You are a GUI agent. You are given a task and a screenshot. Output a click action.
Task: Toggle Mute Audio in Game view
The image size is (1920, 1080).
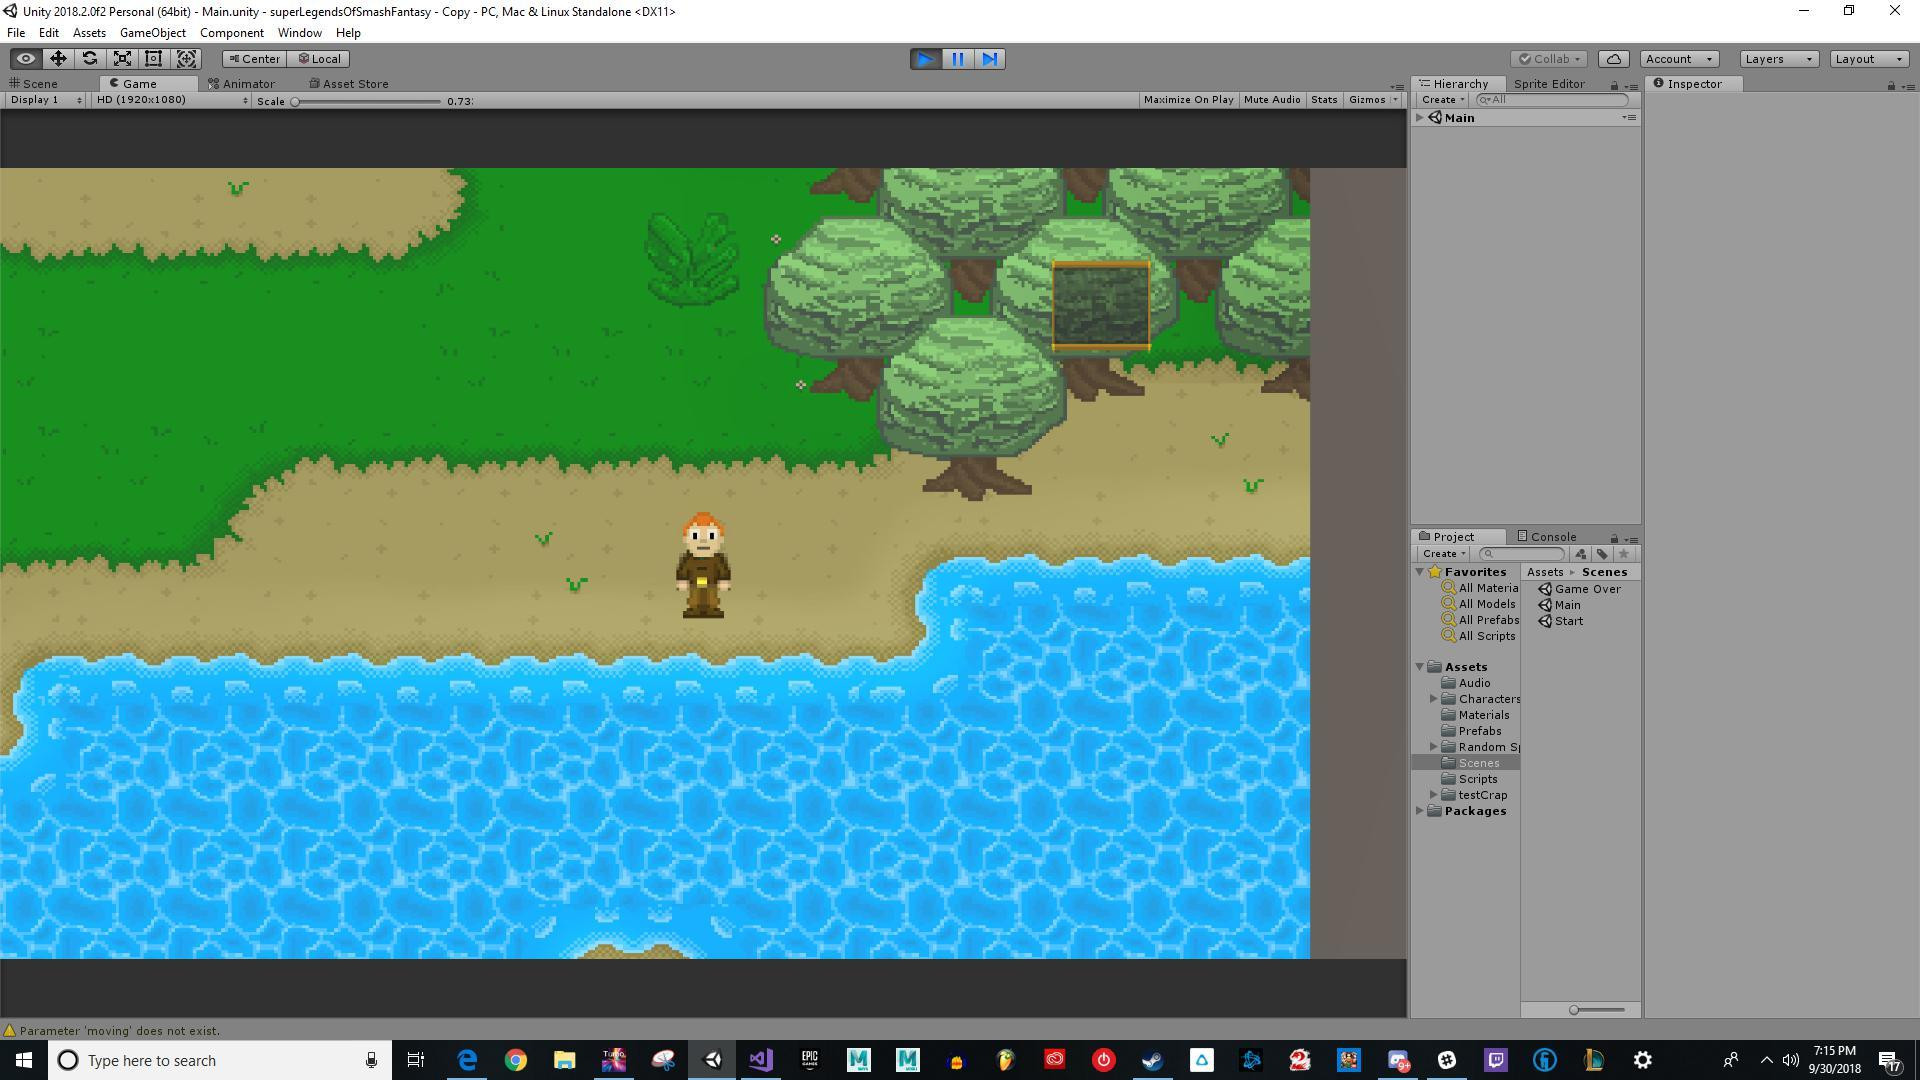click(1272, 100)
